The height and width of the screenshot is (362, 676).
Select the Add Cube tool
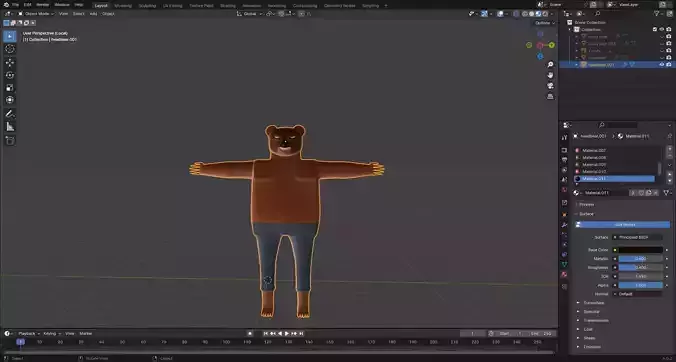9,140
